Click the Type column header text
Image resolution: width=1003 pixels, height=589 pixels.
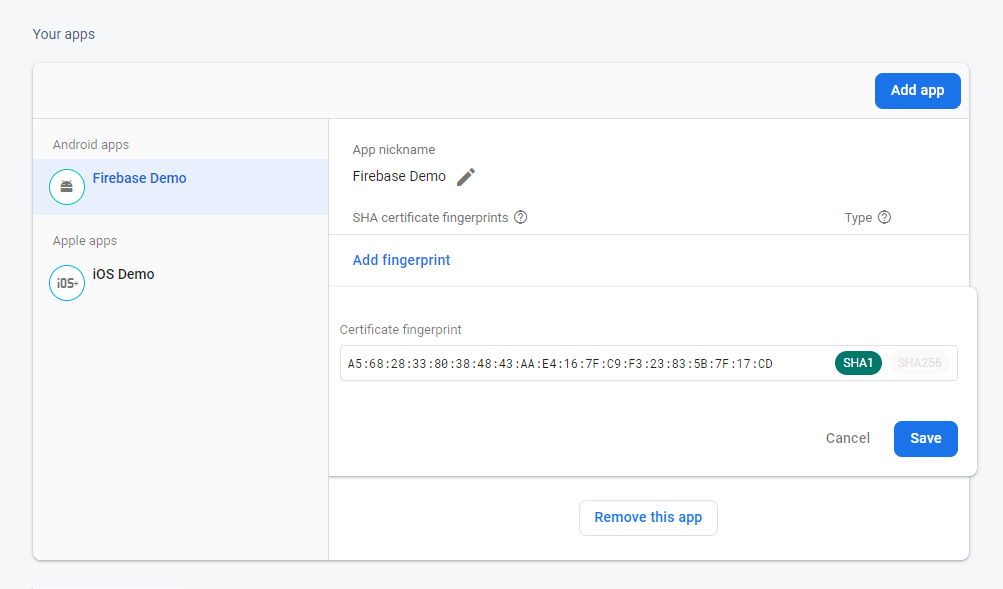[x=858, y=217]
